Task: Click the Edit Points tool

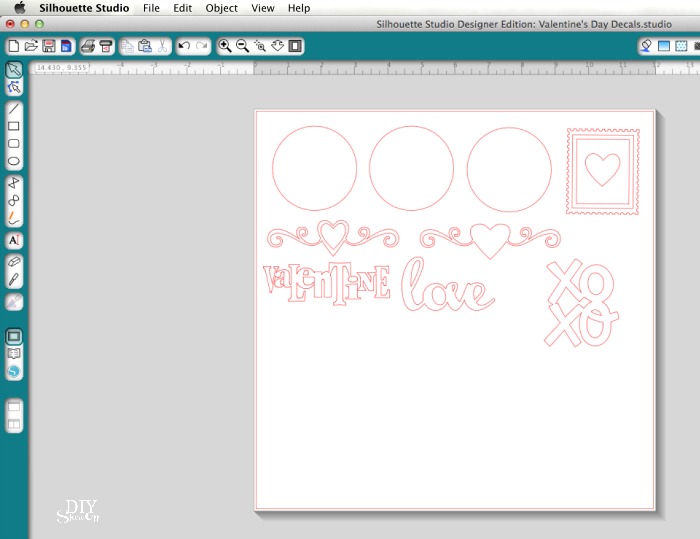Action: point(14,88)
